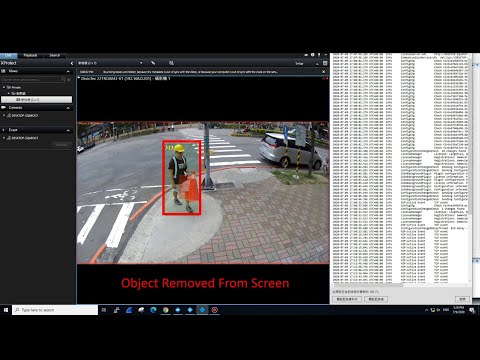Expand the DESKTOP server under Event
This screenshot has width=480, height=360.
4,138
